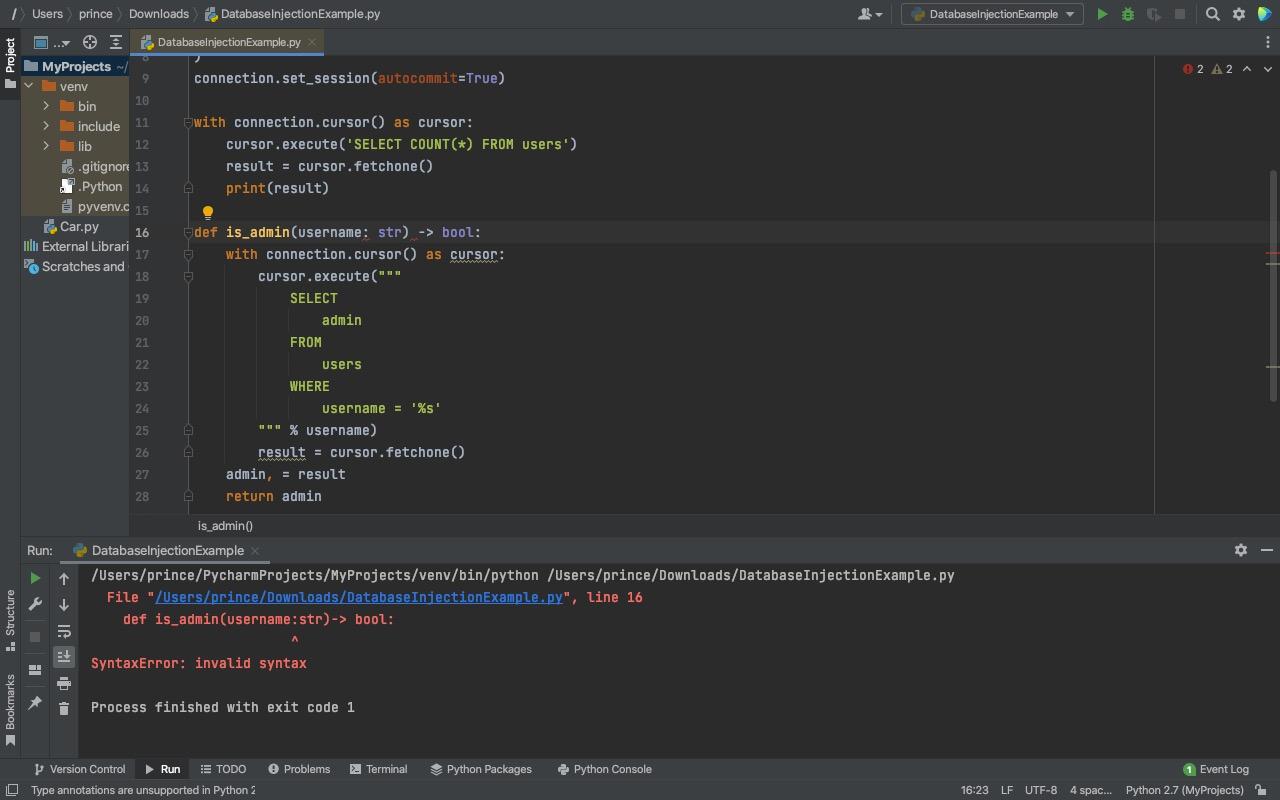The image size is (1280, 800).
Task: Click the Print icon in Run console
Action: click(x=64, y=683)
